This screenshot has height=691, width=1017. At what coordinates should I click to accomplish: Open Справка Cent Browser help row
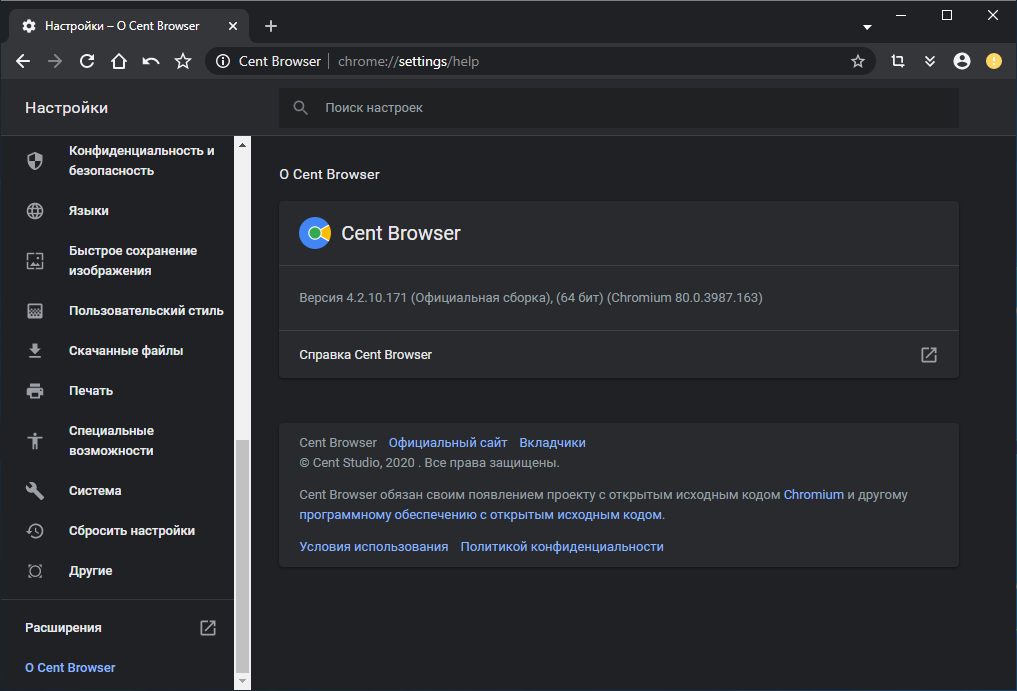(619, 354)
